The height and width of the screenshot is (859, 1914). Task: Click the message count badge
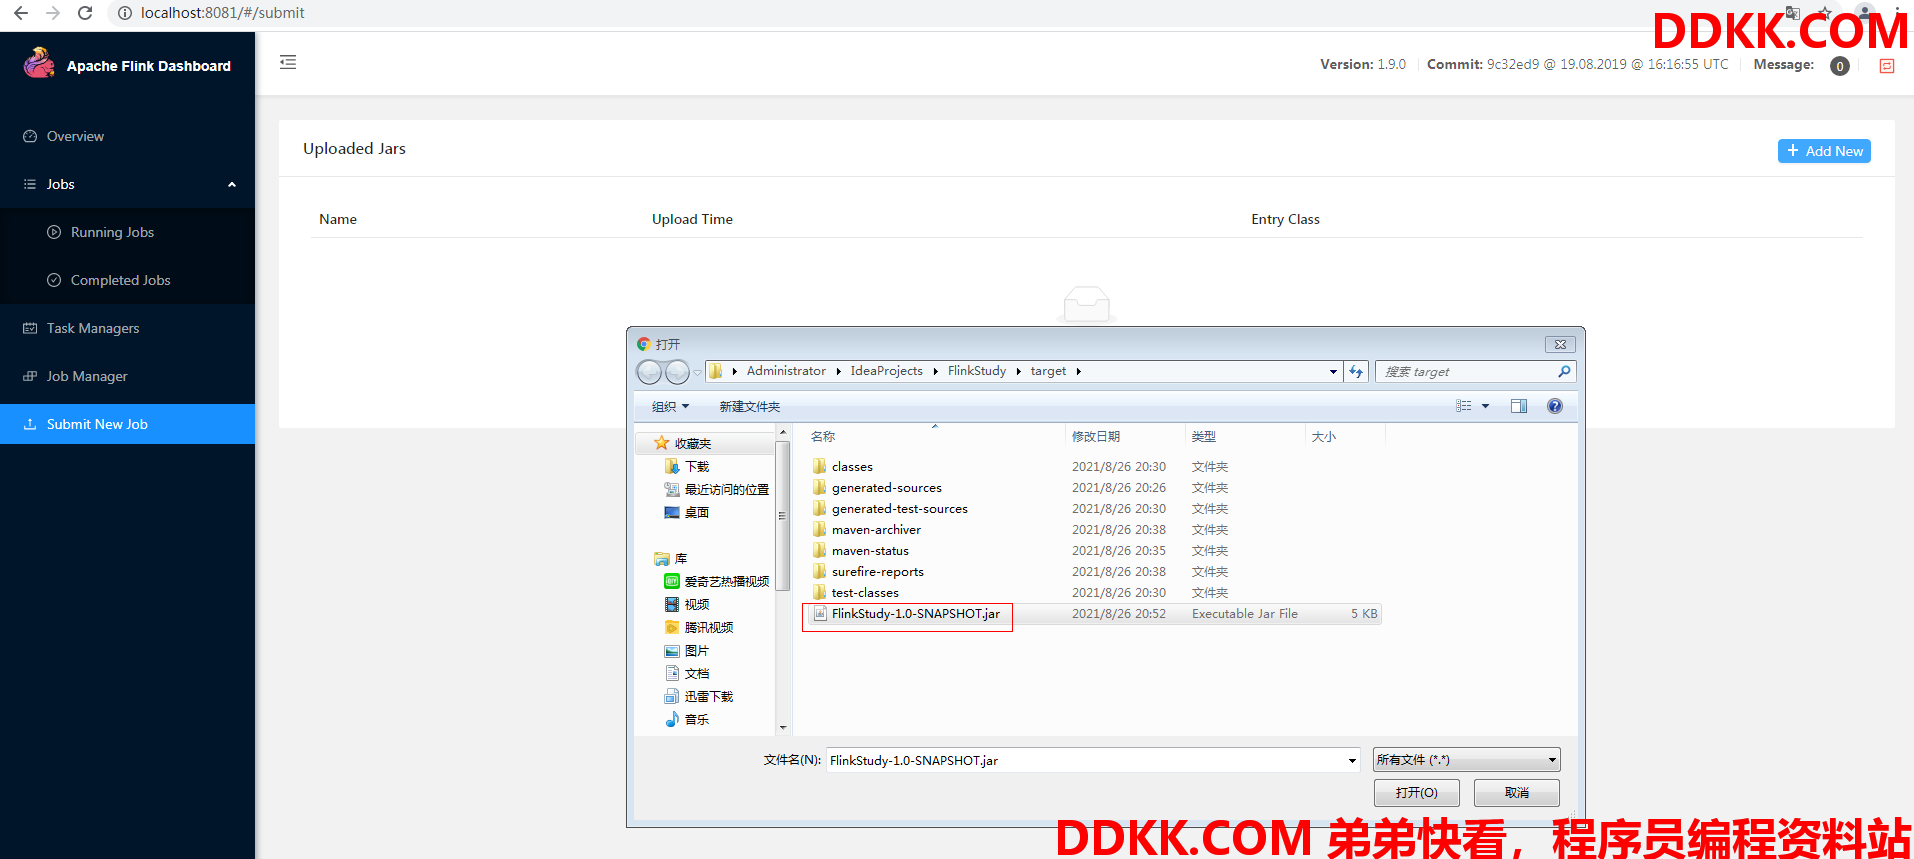tap(1840, 66)
